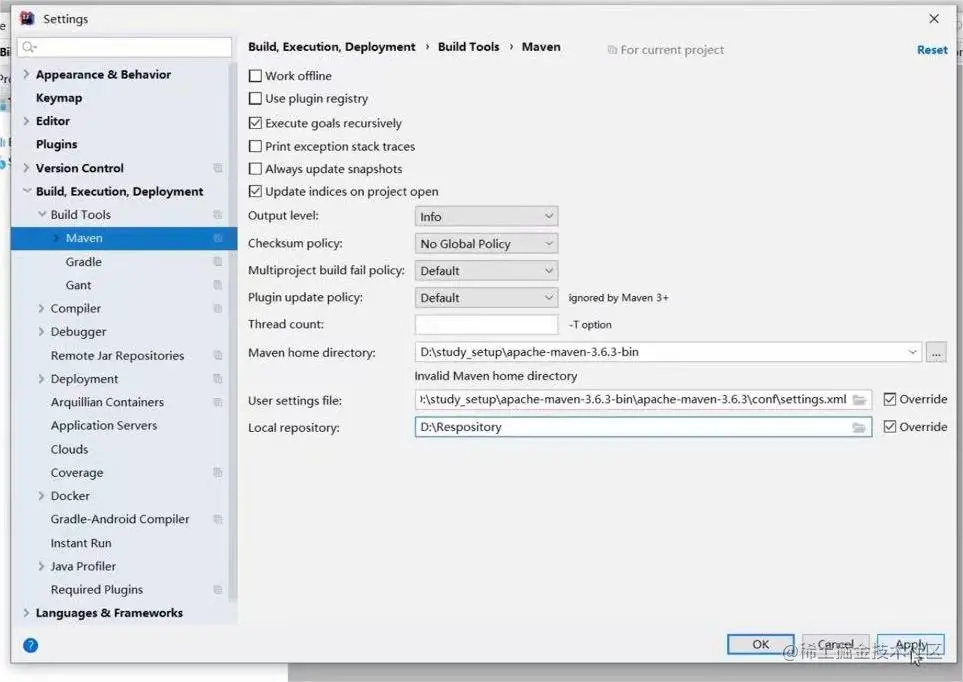Collapse the Build Tools node
The image size is (963, 682).
click(42, 214)
